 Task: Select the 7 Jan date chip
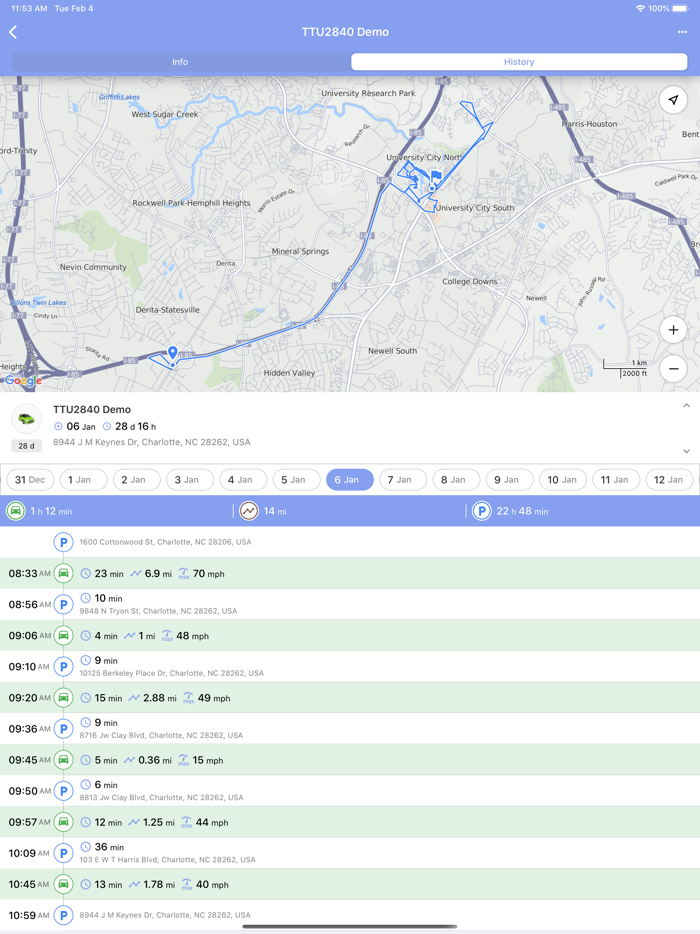click(403, 480)
